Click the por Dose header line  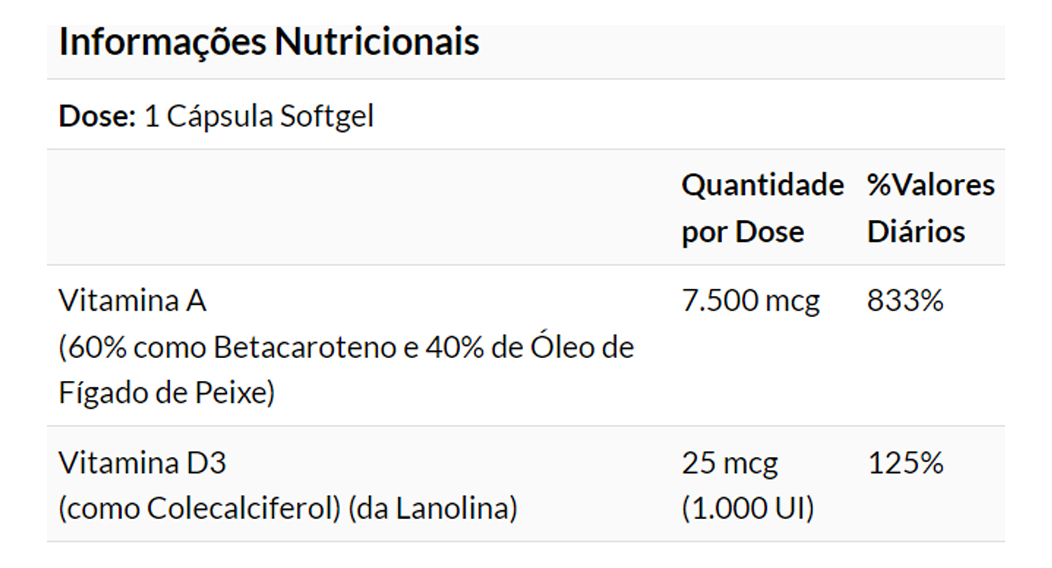[742, 231]
